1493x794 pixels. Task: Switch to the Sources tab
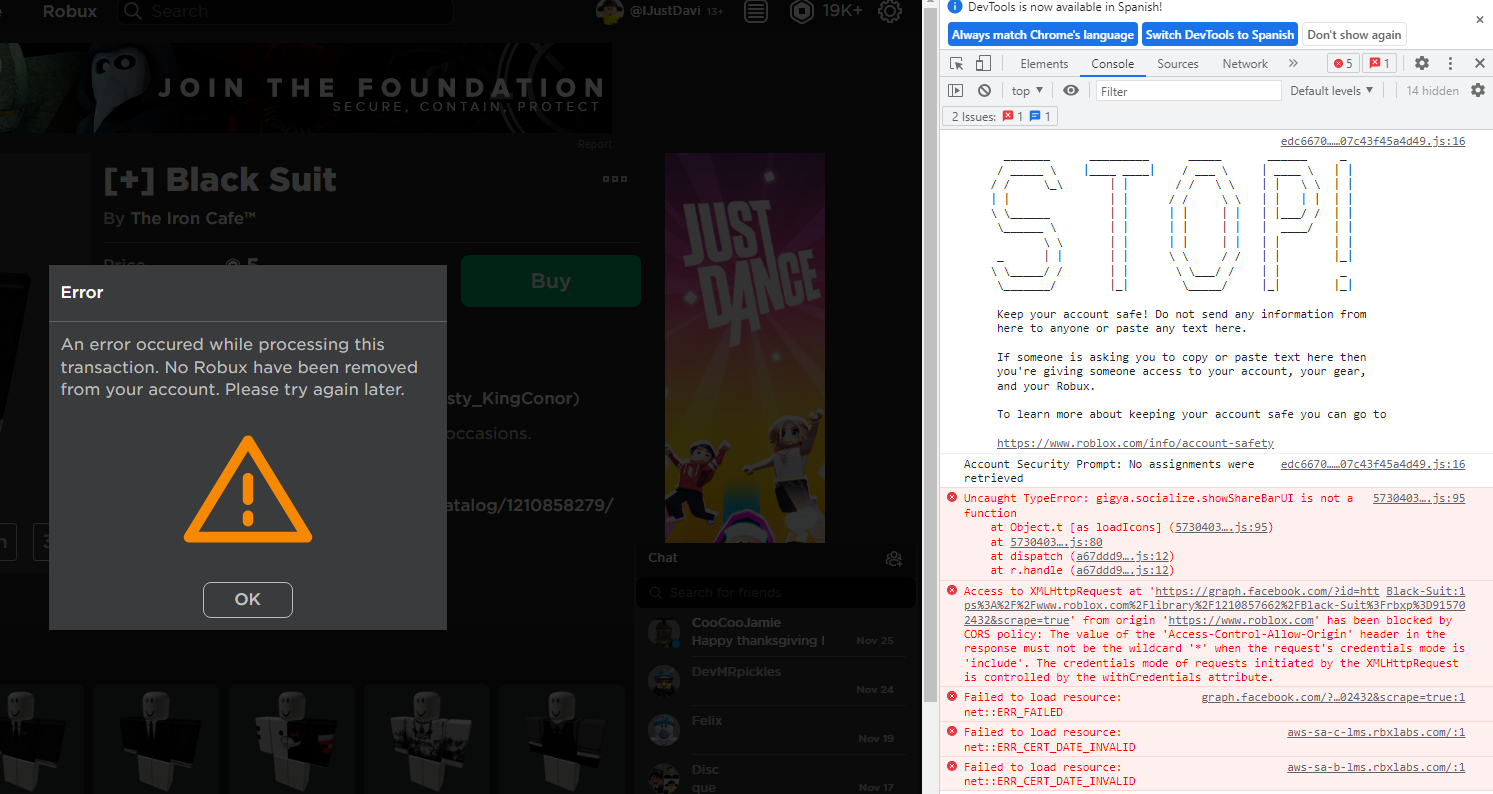point(1177,63)
